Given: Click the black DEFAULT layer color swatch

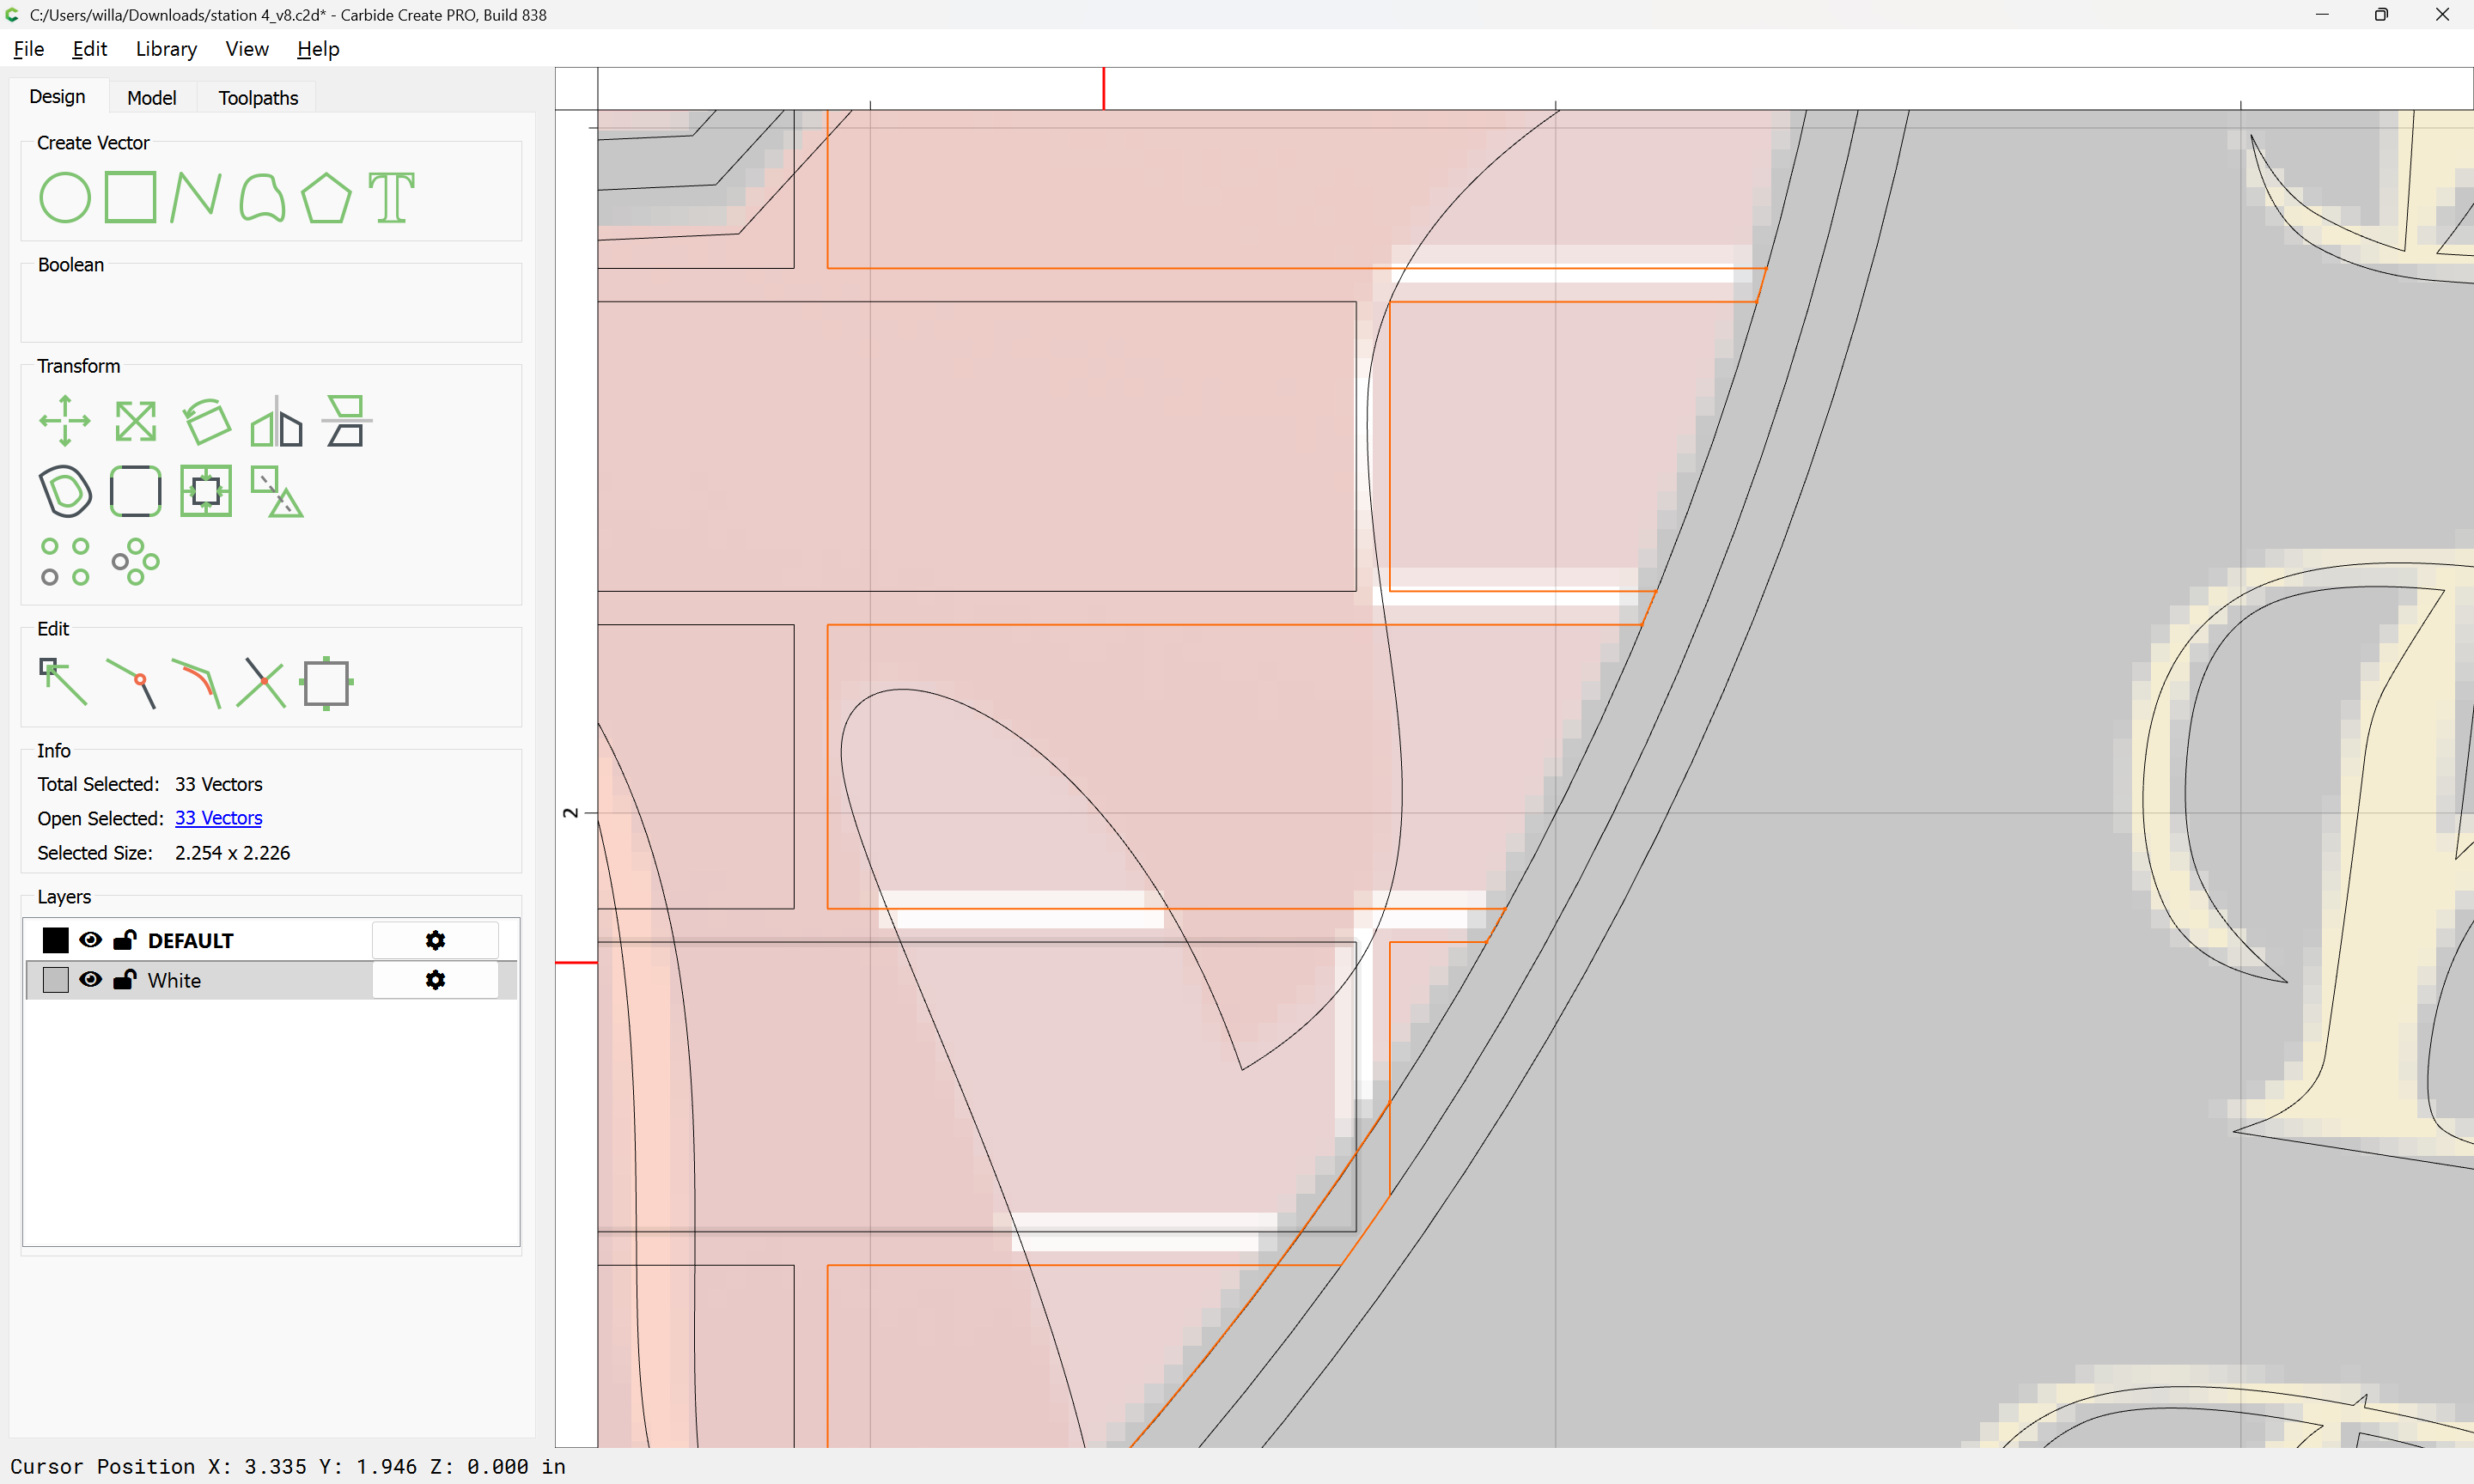Looking at the screenshot, I should point(56,940).
